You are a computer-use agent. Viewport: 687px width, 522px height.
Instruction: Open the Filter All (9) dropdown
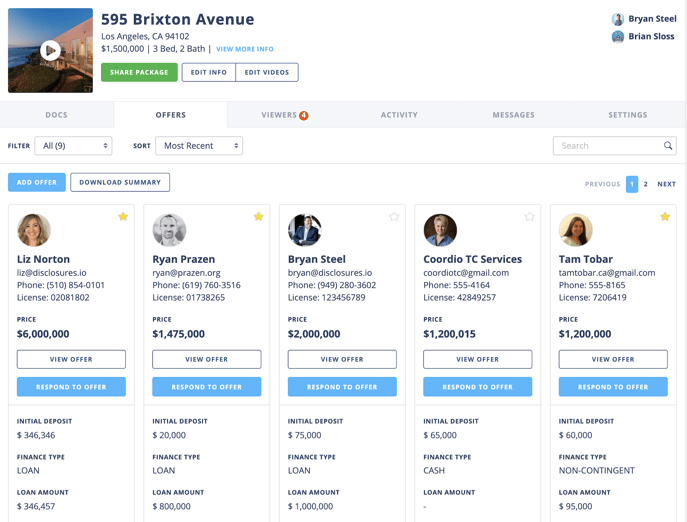[x=73, y=146]
